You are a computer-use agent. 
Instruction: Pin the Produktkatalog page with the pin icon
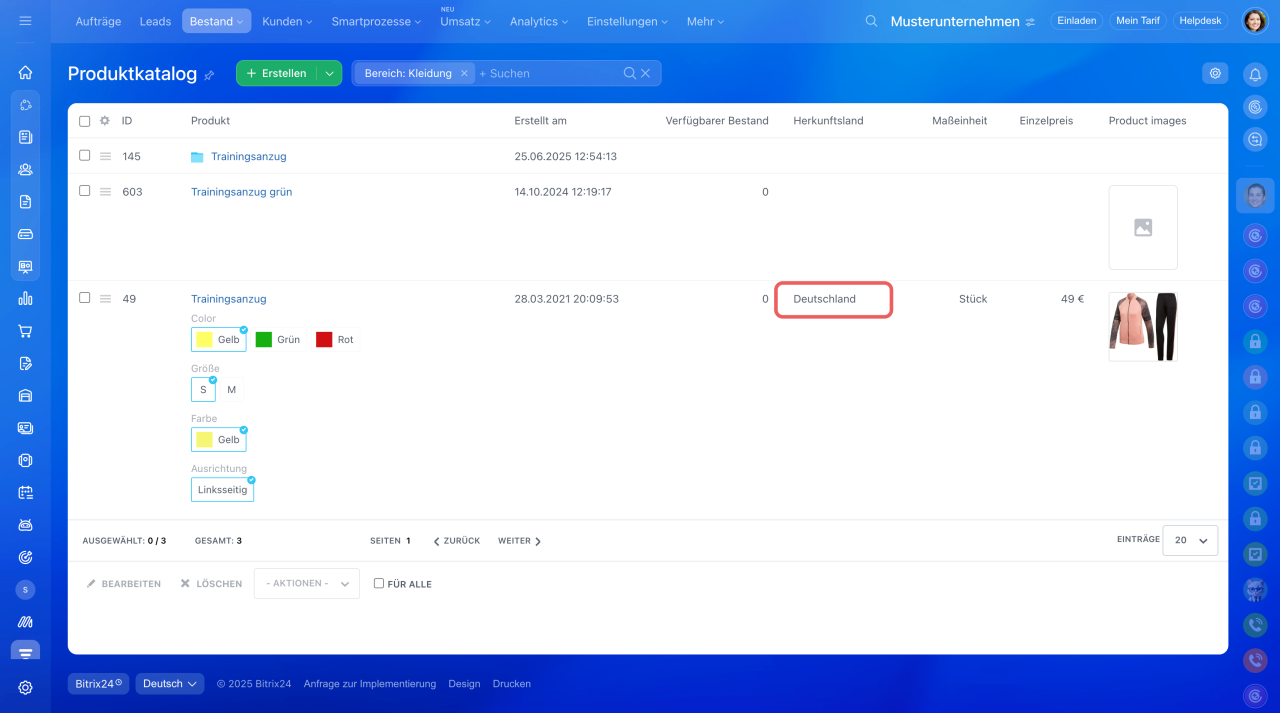(x=209, y=75)
